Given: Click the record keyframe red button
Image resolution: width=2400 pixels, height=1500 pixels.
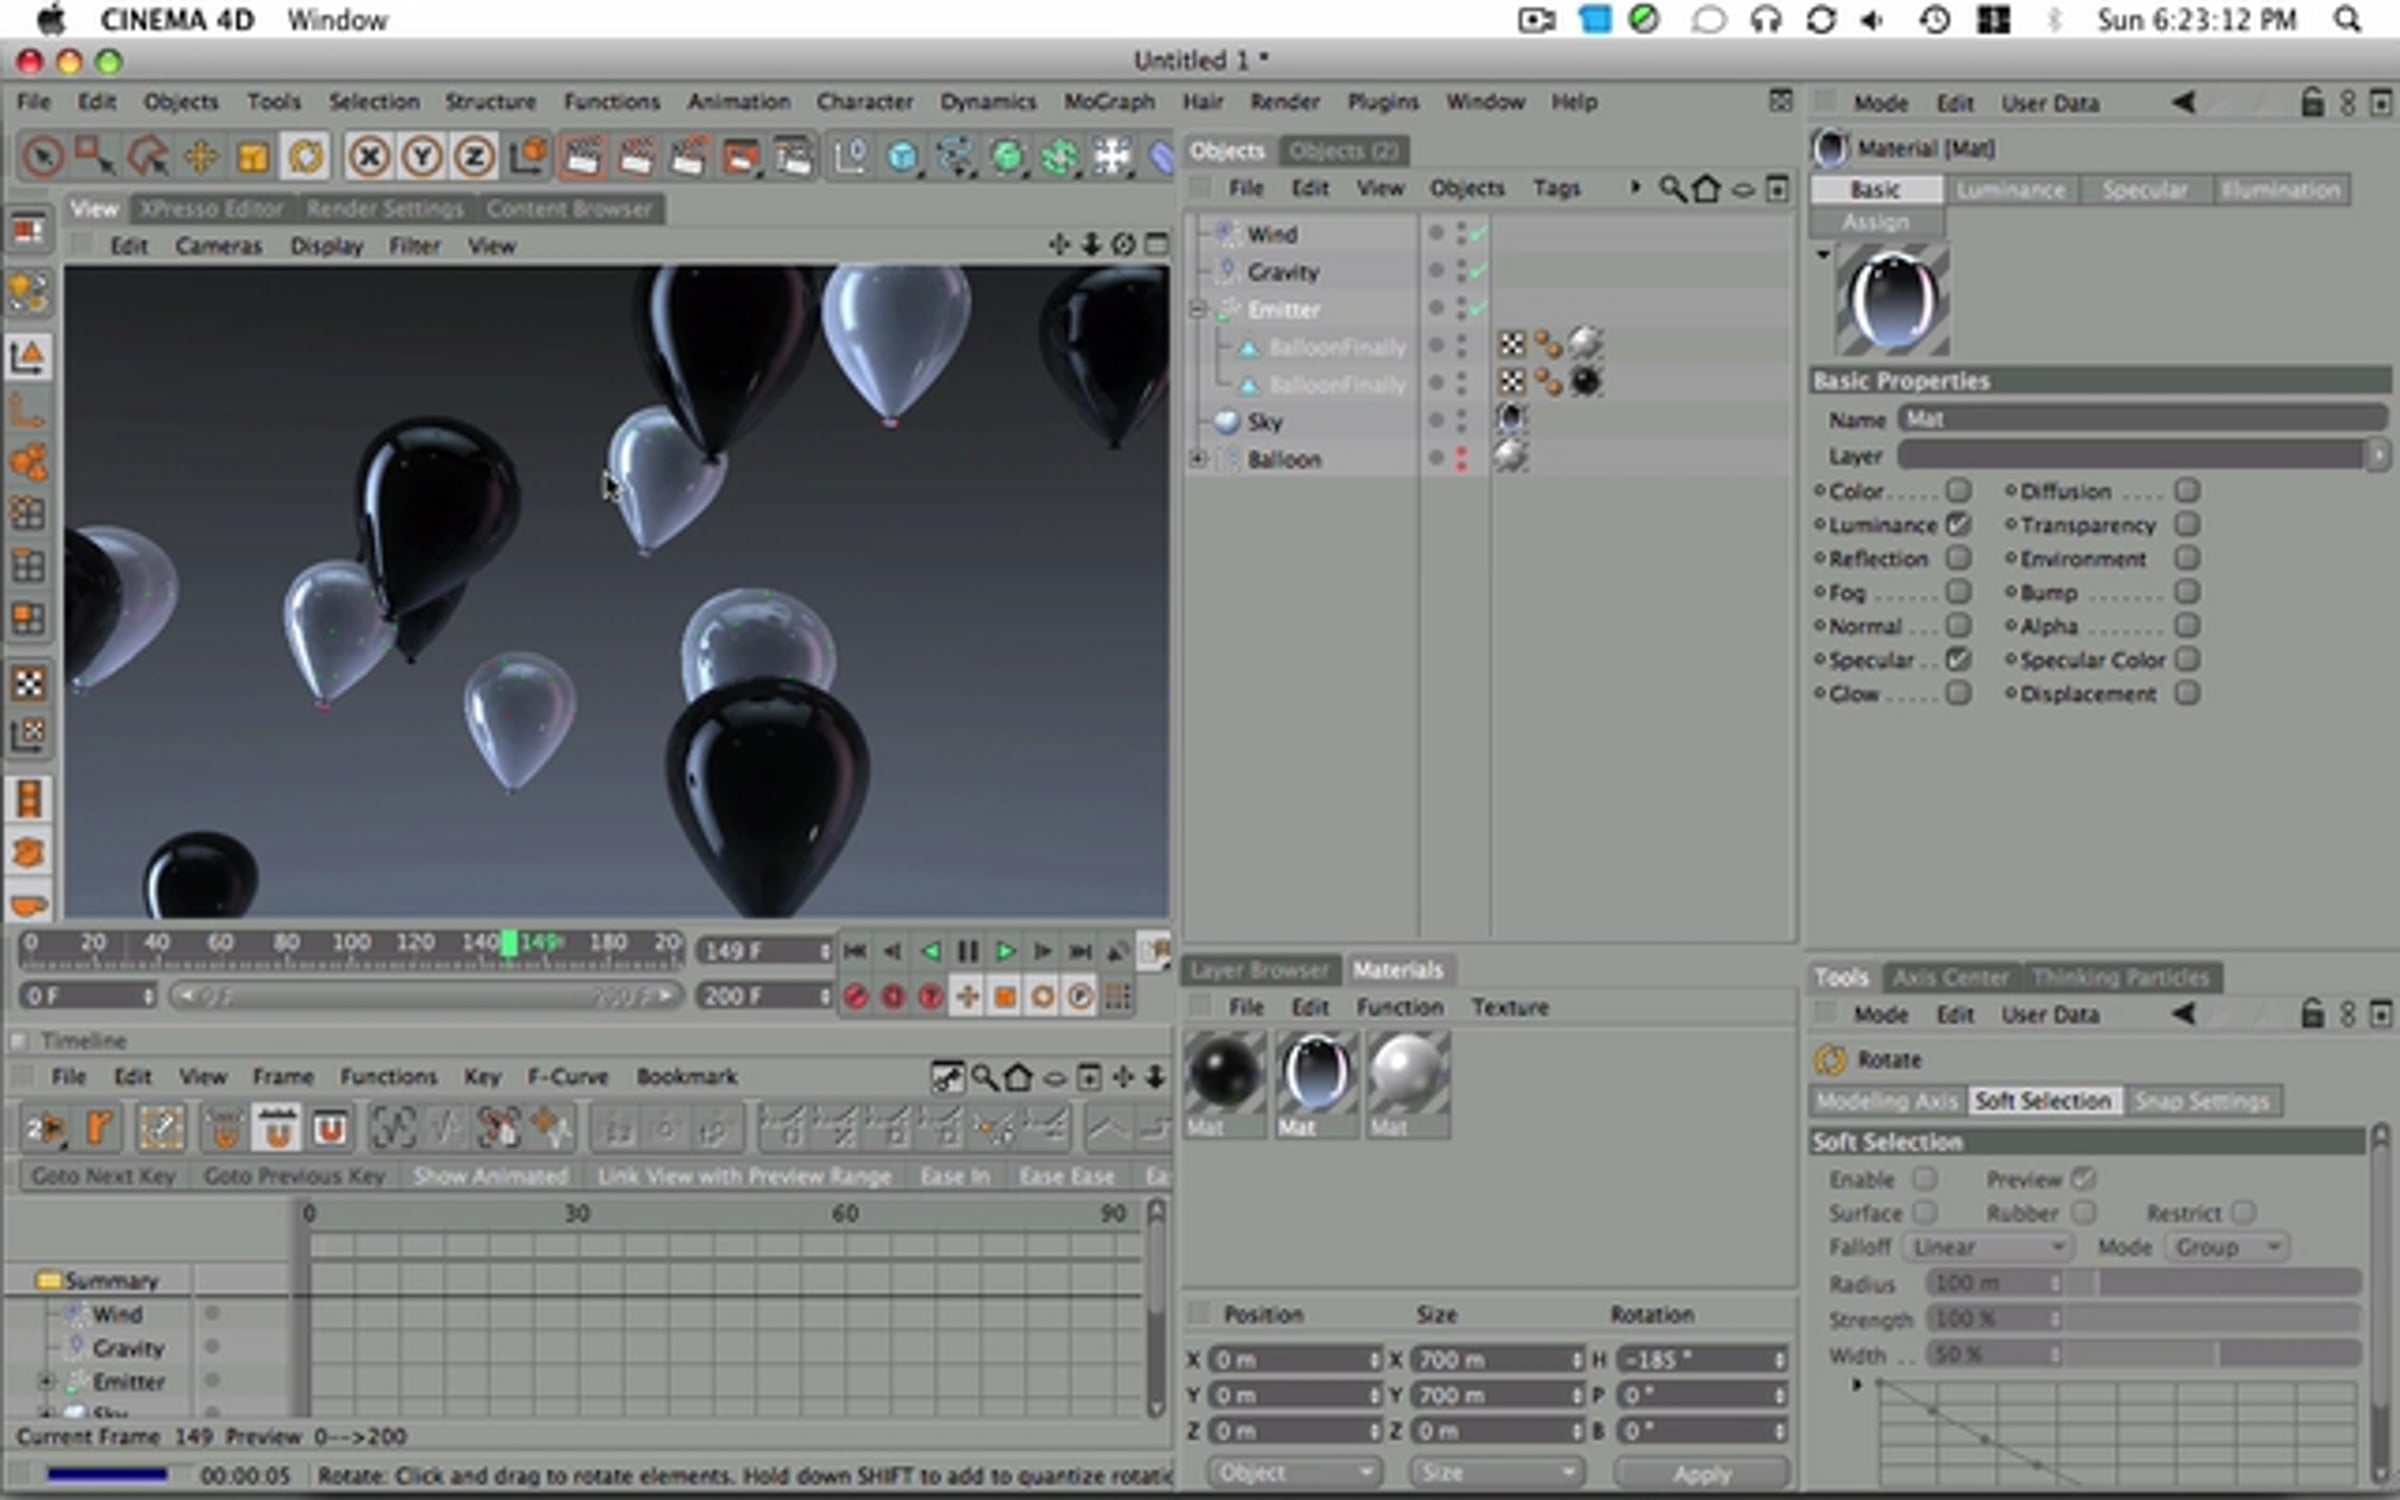Looking at the screenshot, I should [x=856, y=997].
